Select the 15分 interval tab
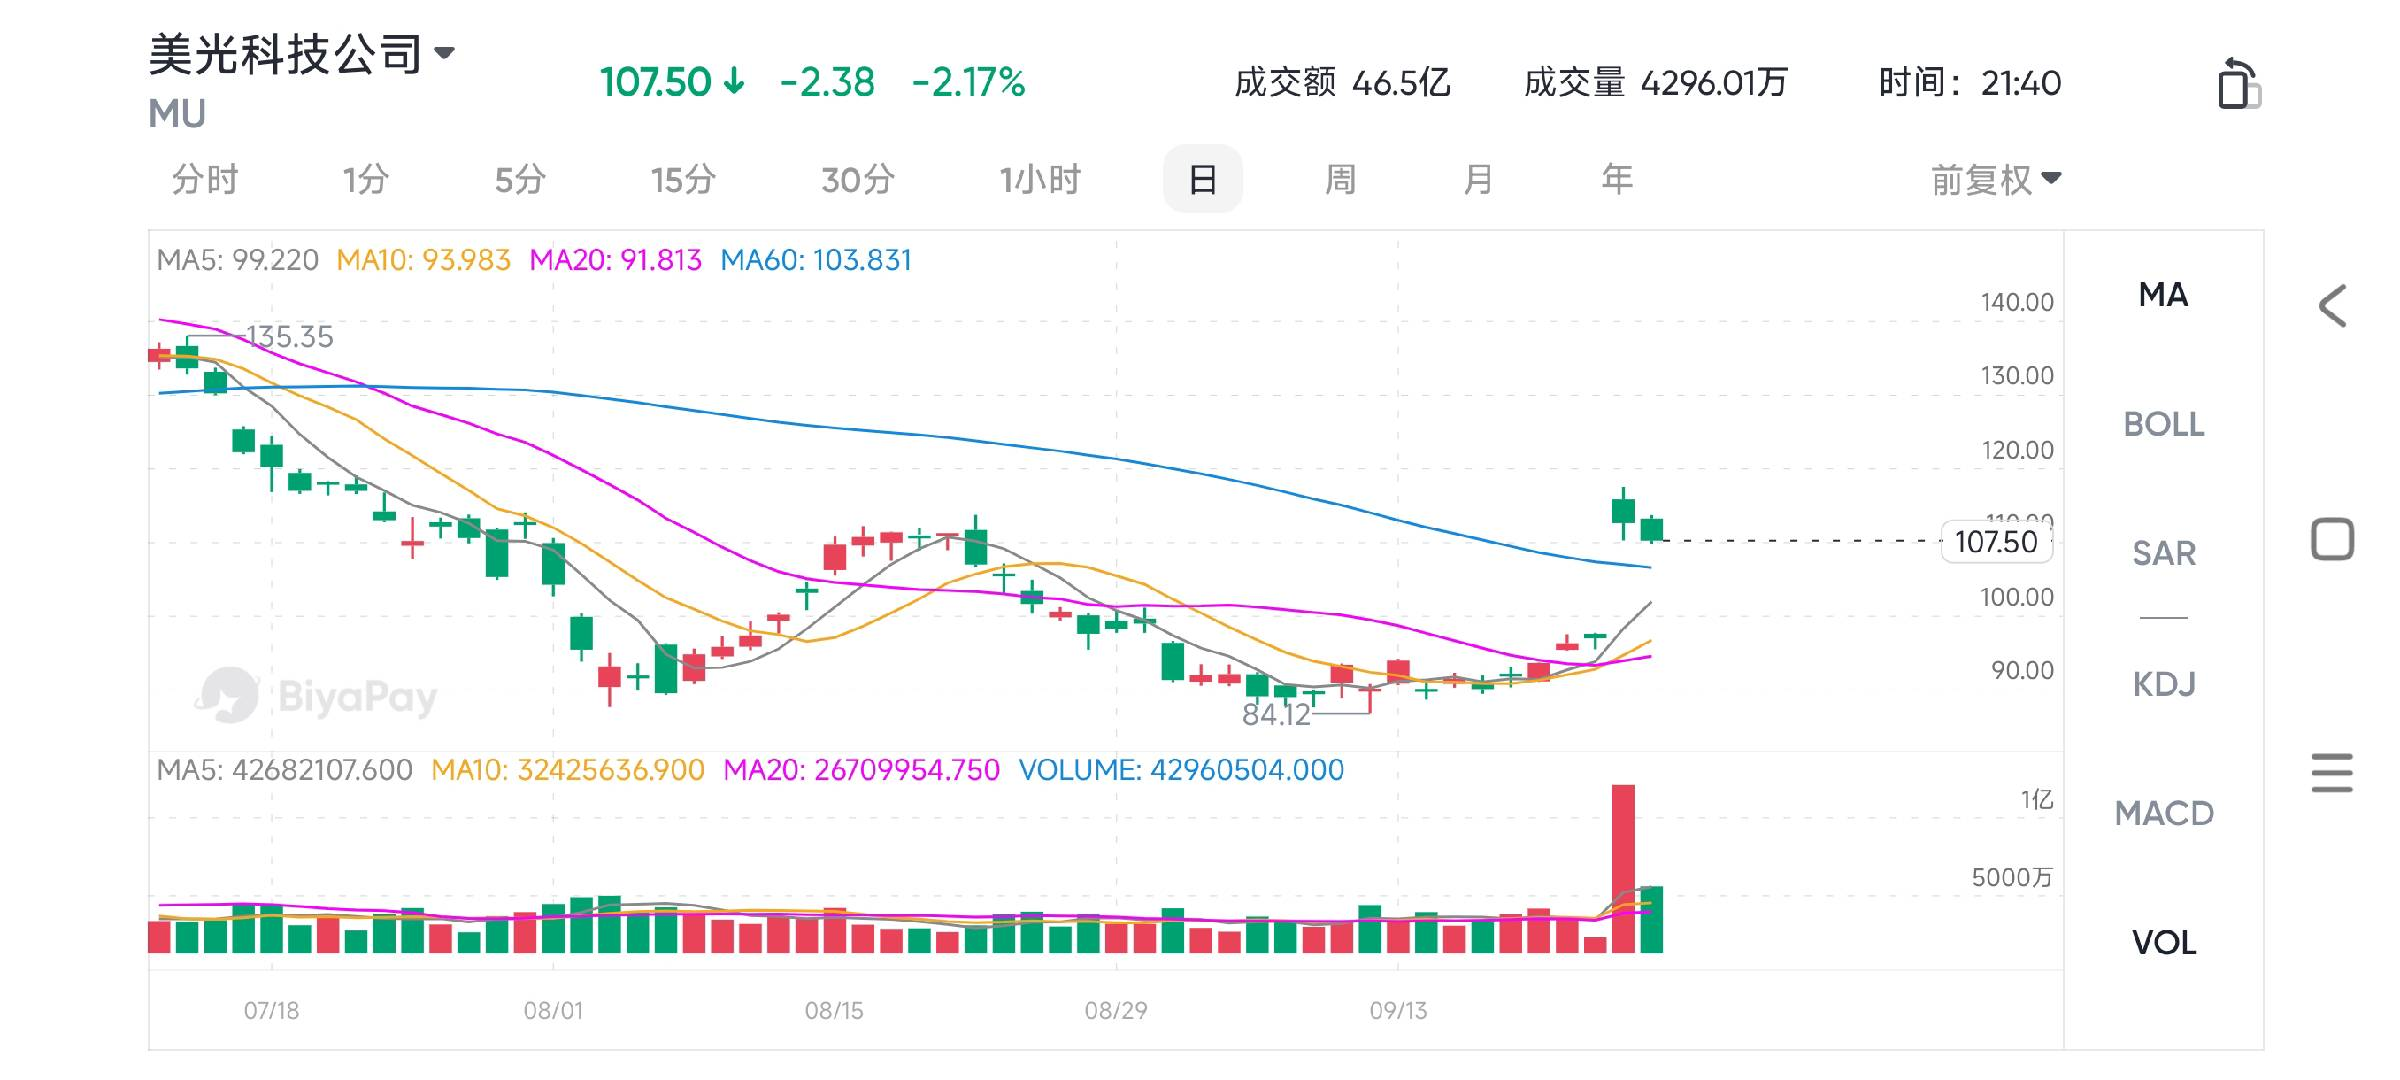Screen dimensions: 2400x1080 683,180
